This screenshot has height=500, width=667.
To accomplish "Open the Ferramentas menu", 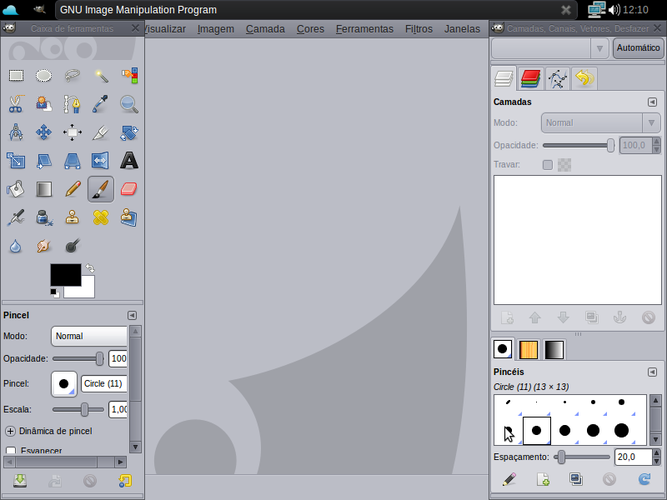I will pyautogui.click(x=365, y=29).
